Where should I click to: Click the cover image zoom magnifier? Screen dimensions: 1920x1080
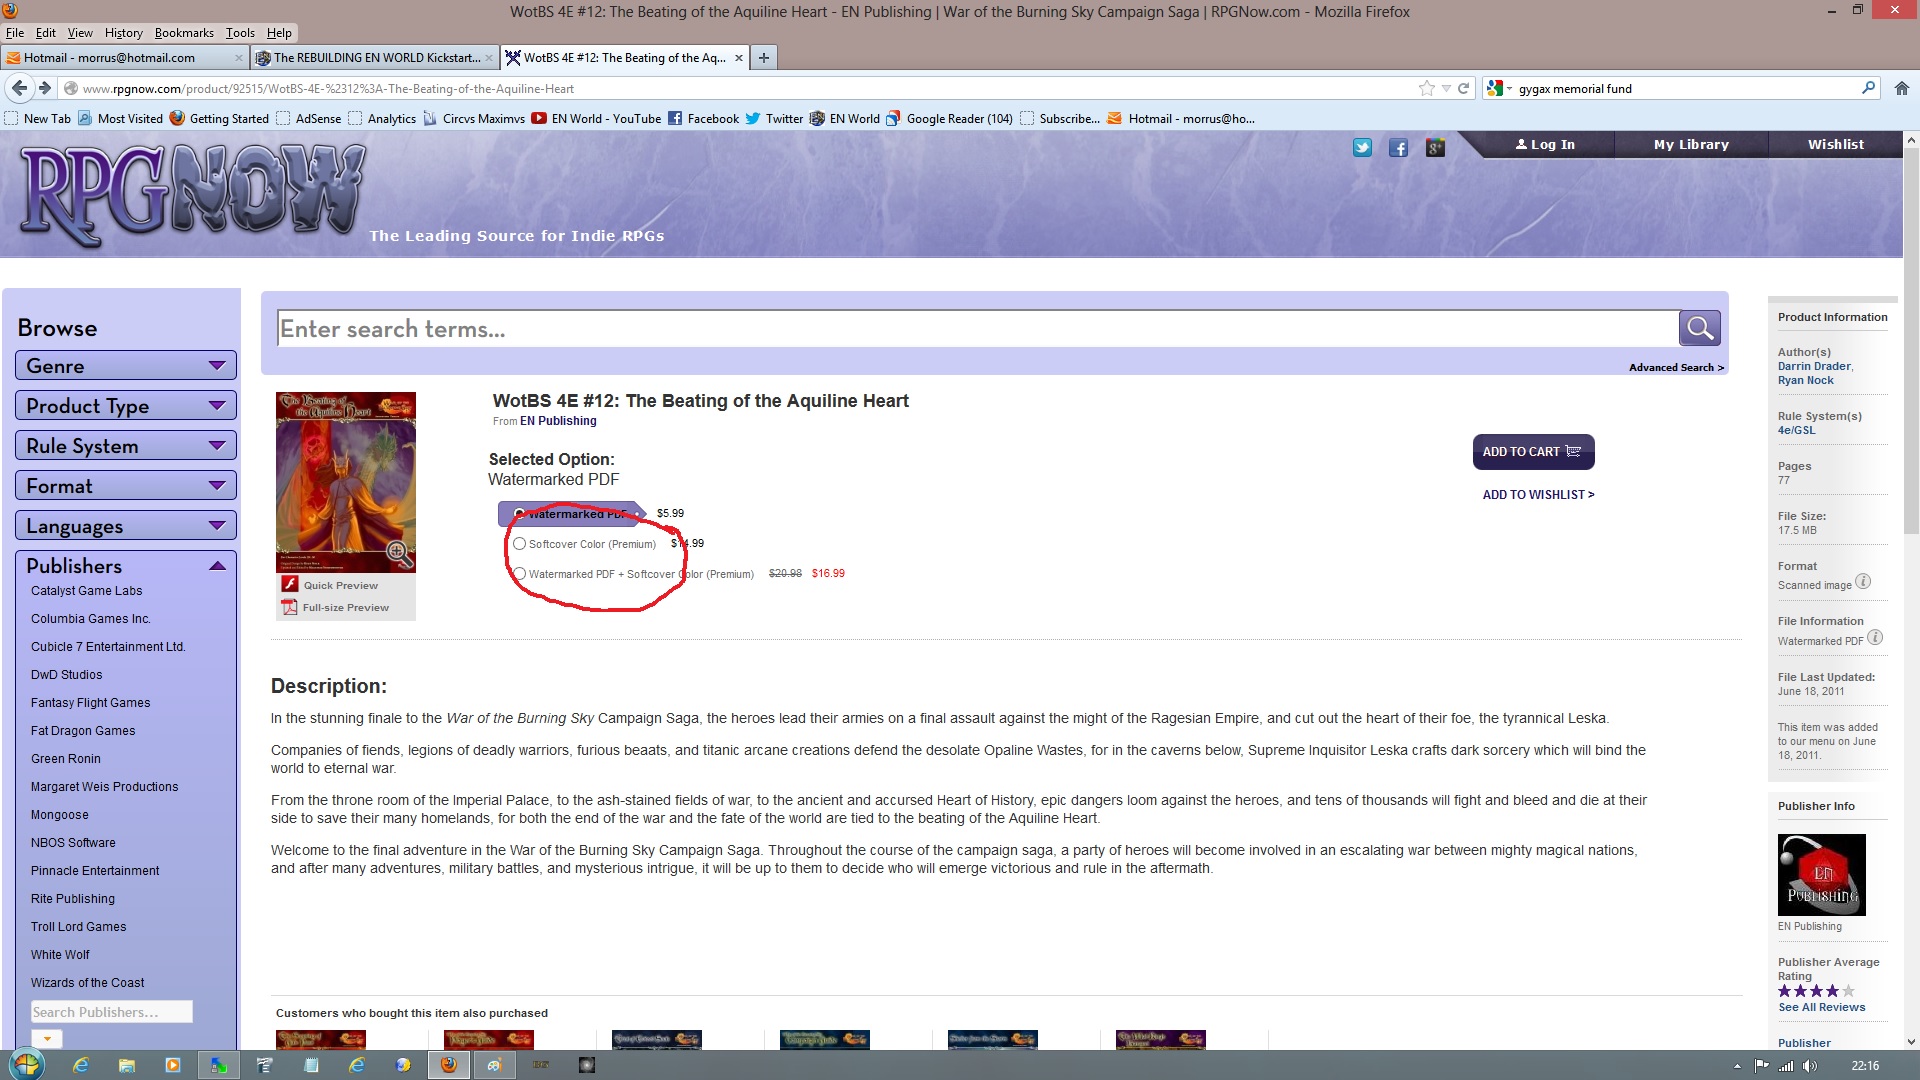pos(397,551)
